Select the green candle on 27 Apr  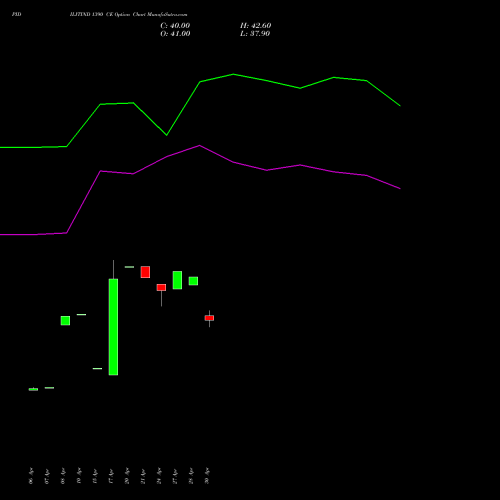pyautogui.click(x=177, y=280)
